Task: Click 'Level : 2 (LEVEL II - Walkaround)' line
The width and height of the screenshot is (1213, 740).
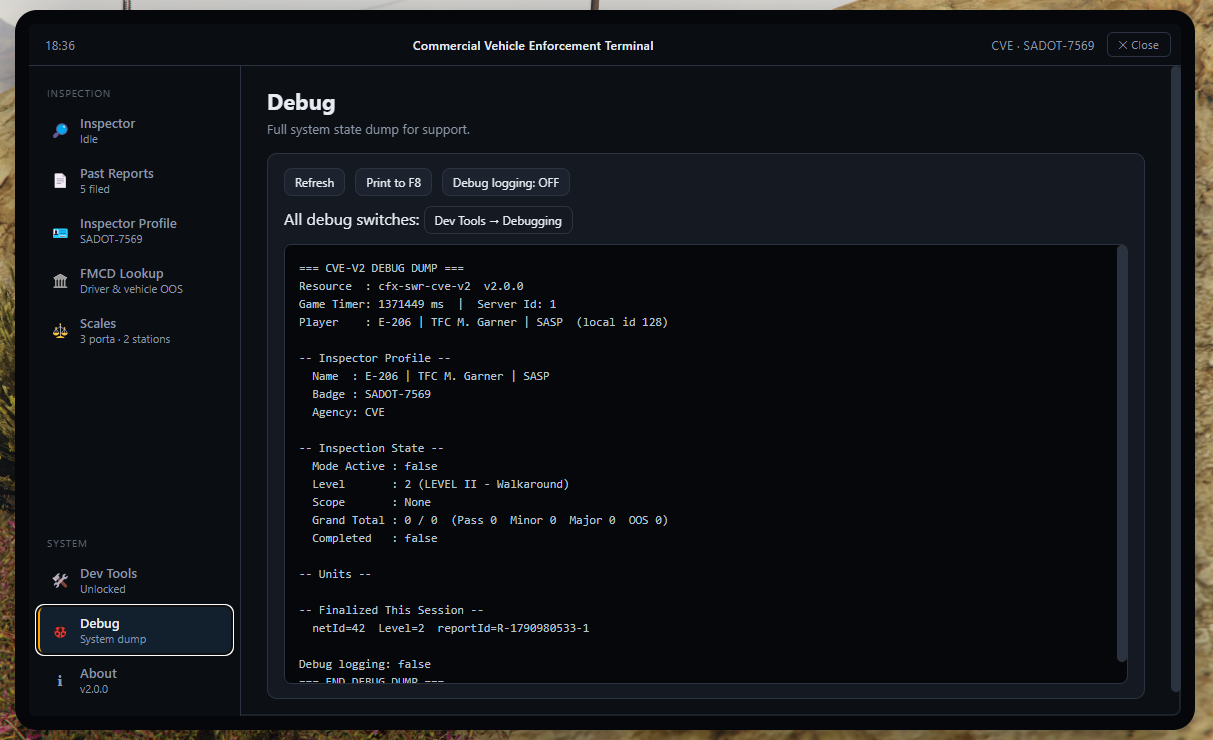Action: (440, 484)
